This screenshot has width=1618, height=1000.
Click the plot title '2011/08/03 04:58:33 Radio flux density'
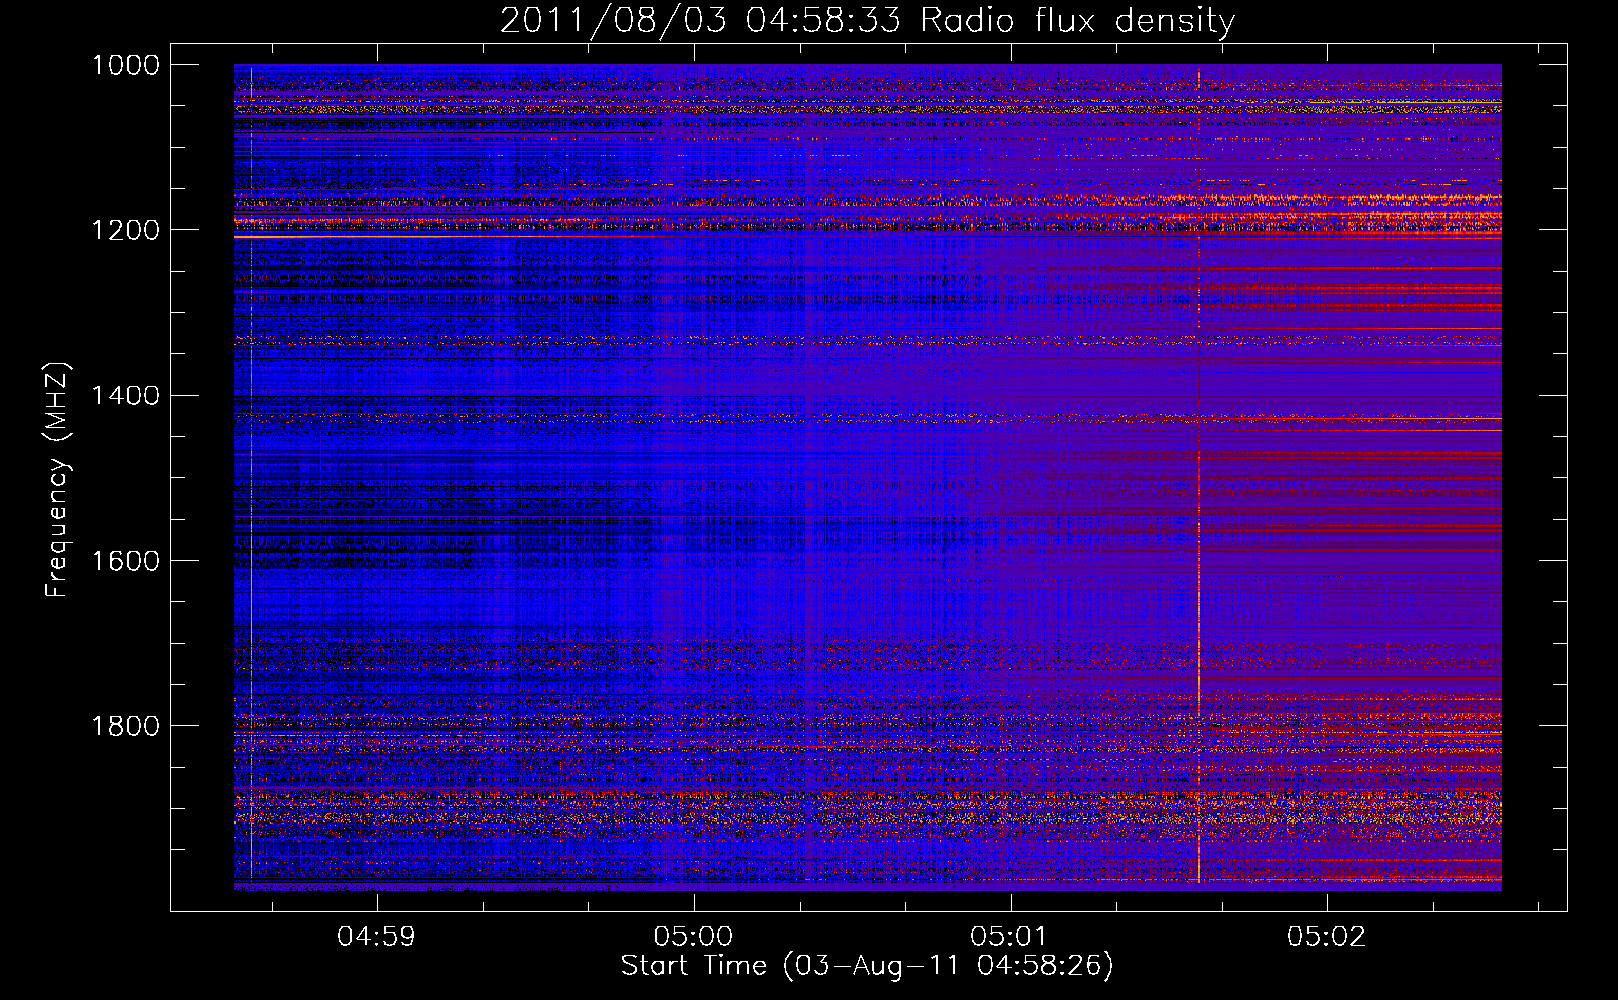(867, 20)
